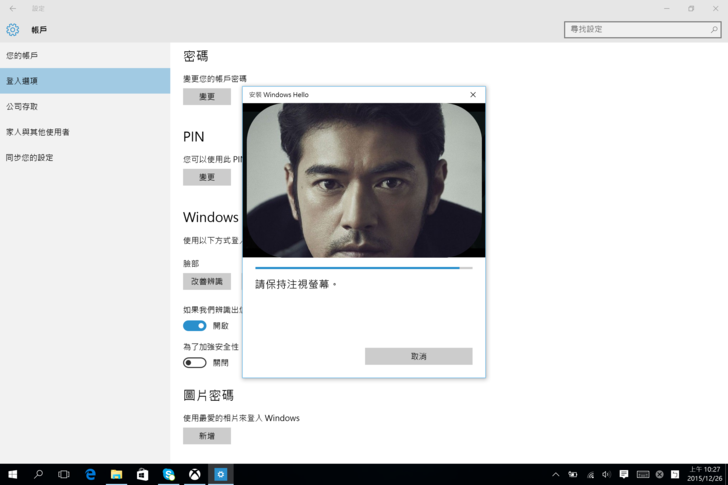Click the 圖片密碼 heading
The height and width of the screenshot is (485, 728).
point(208,395)
